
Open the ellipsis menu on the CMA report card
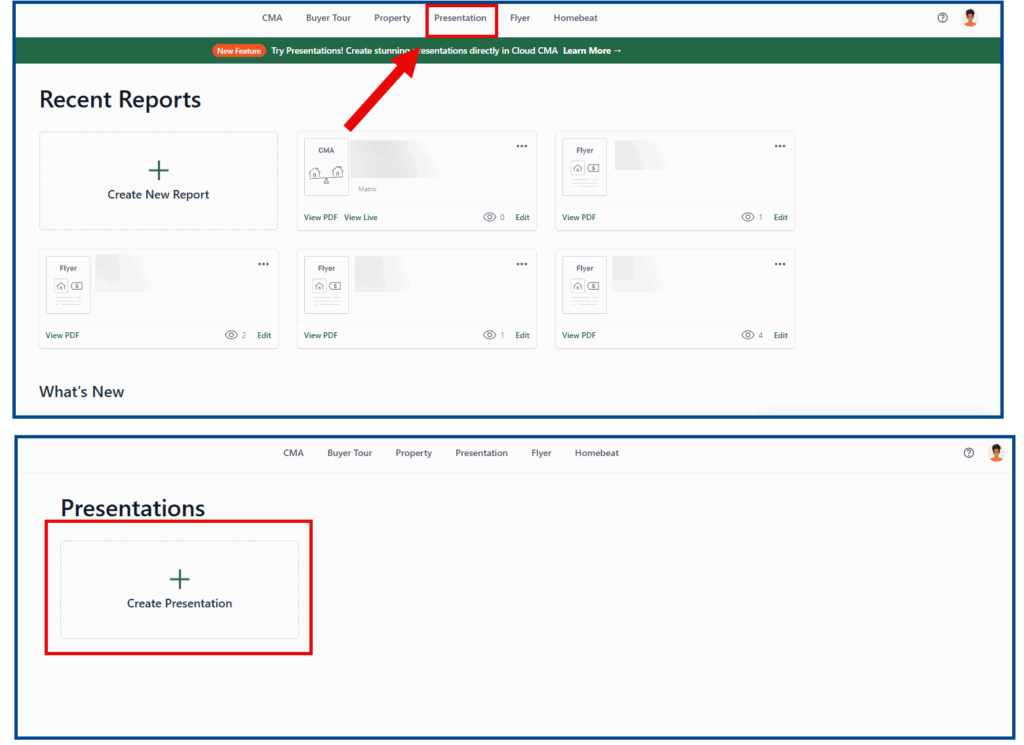pos(521,146)
